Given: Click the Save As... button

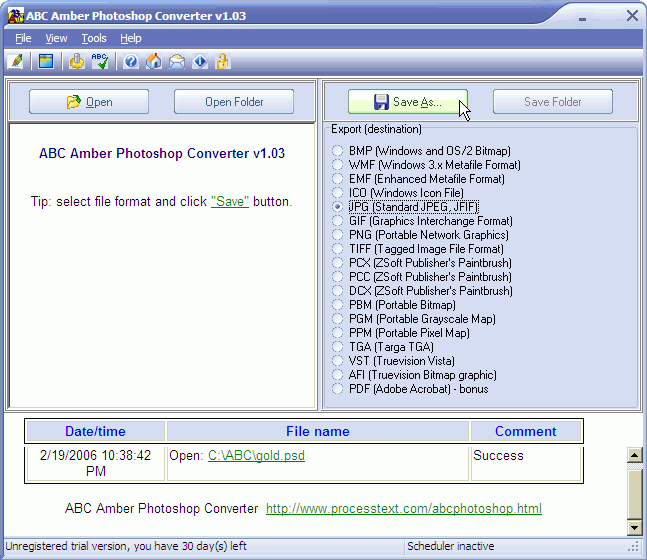Looking at the screenshot, I should [408, 102].
